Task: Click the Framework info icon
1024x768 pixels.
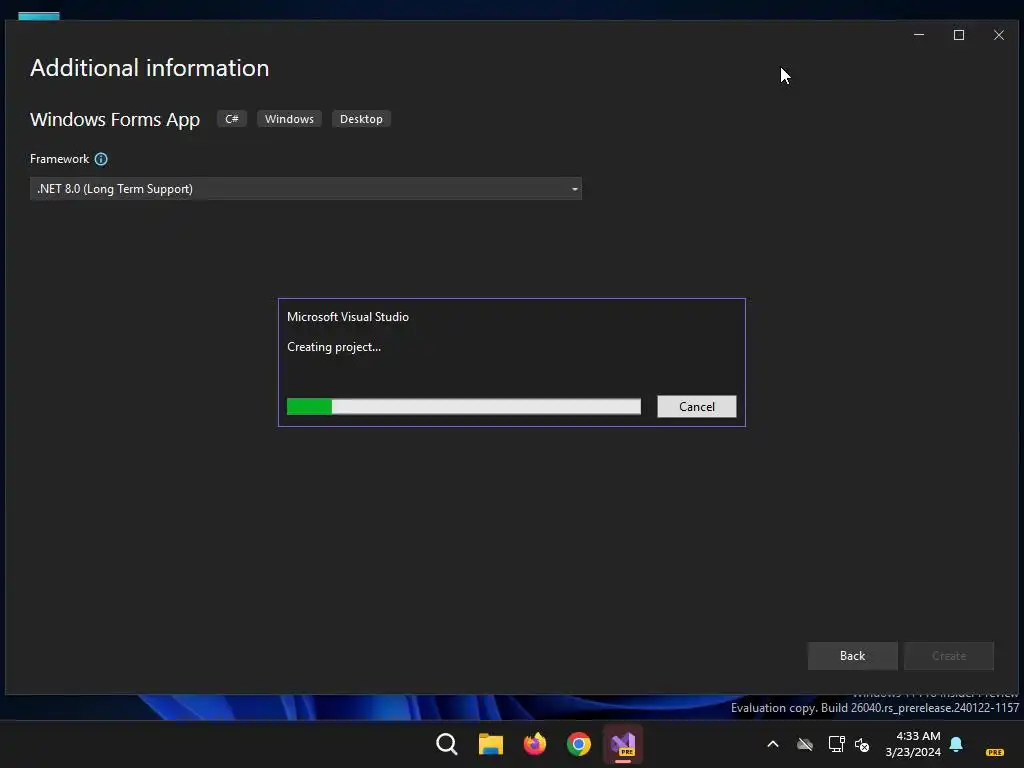Action: click(101, 159)
